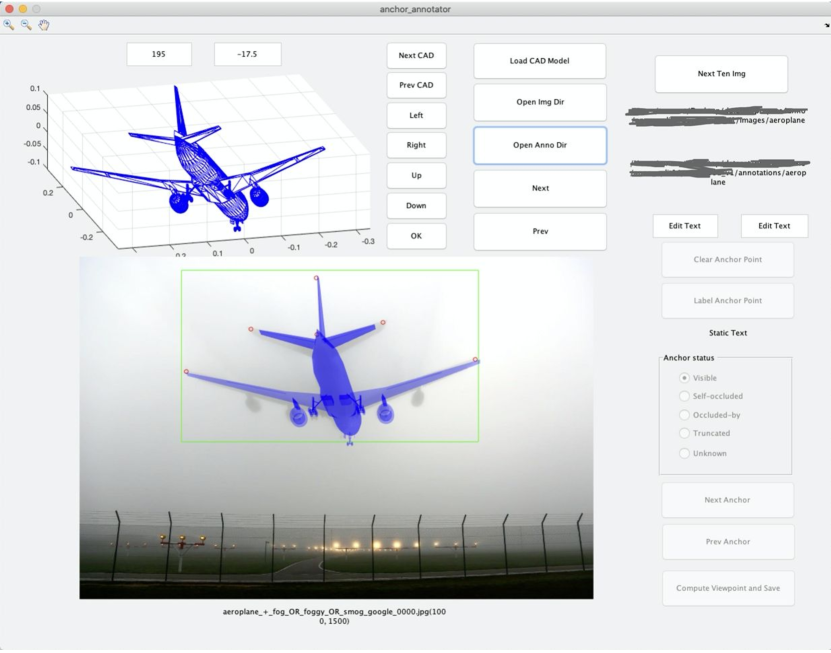Select the zoom in magnifier tool
Viewport: 831px width, 653px height.
tap(8, 25)
